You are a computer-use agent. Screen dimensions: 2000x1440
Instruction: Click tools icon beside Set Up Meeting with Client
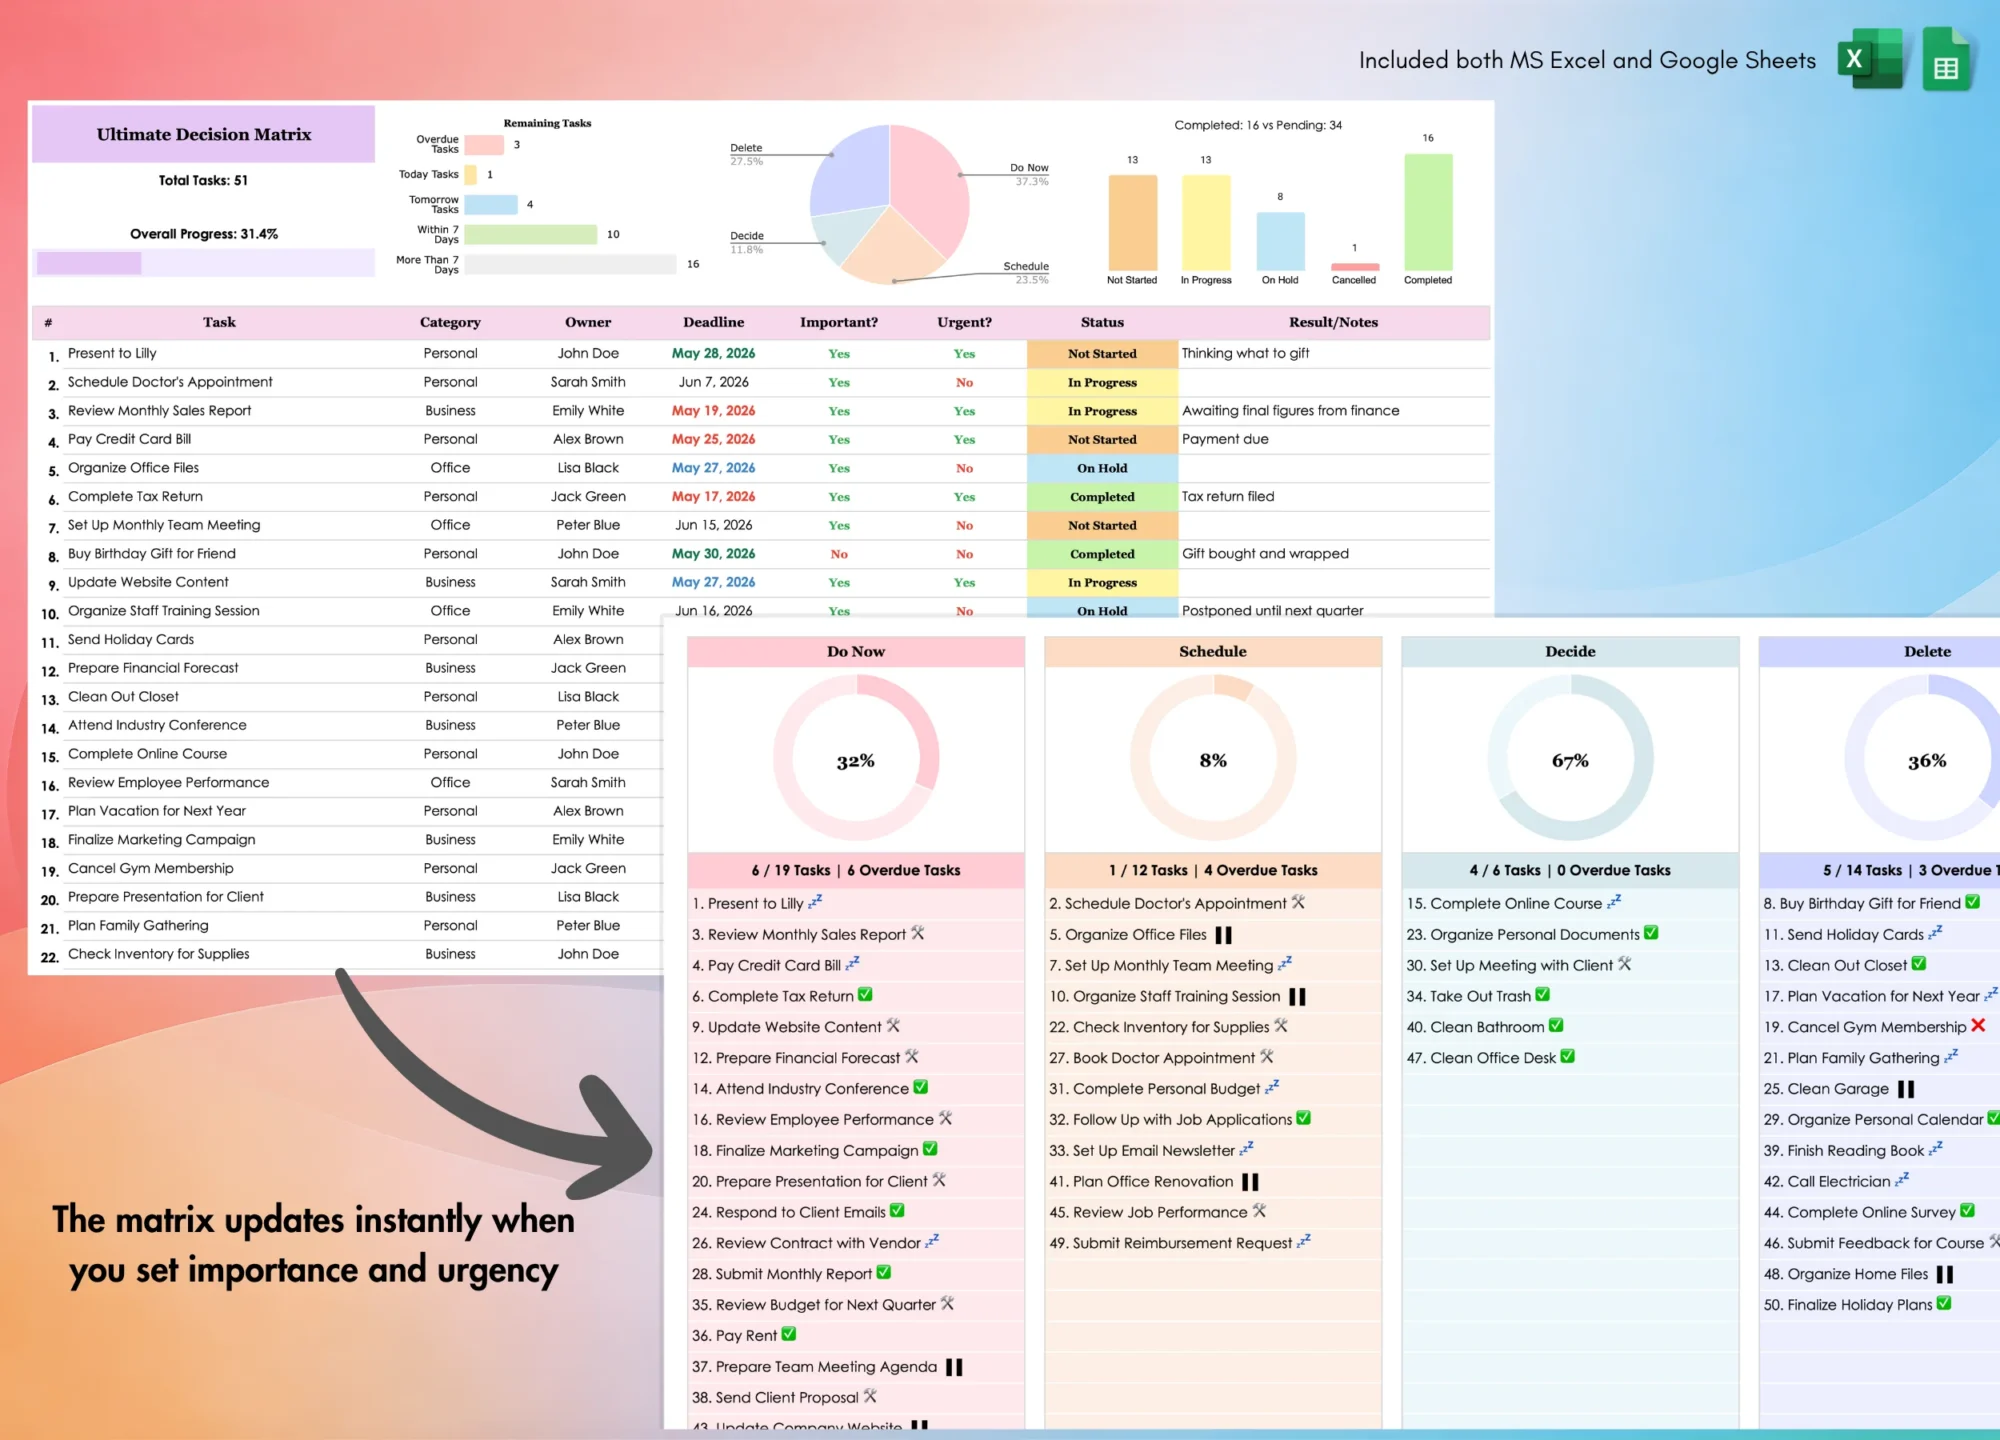1625,964
